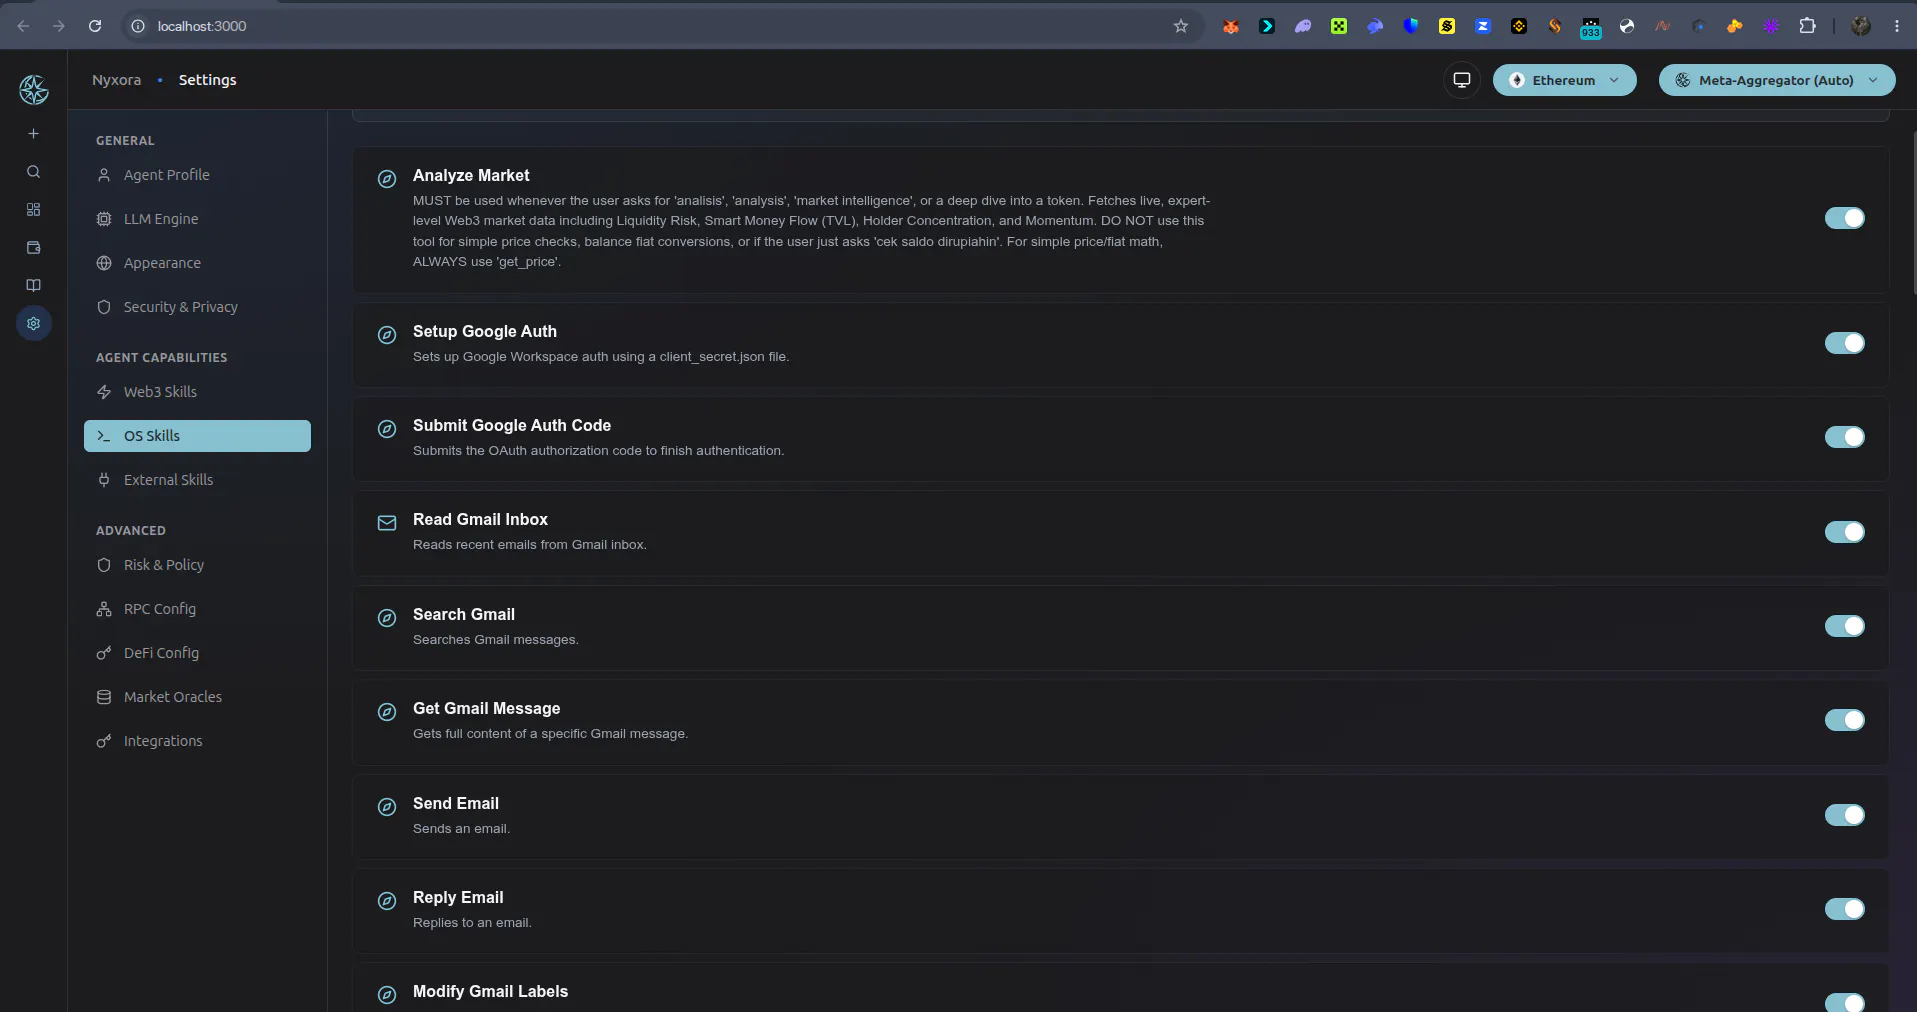
Task: Toggle the Submit Google Auth Code skill
Action: click(x=1845, y=437)
